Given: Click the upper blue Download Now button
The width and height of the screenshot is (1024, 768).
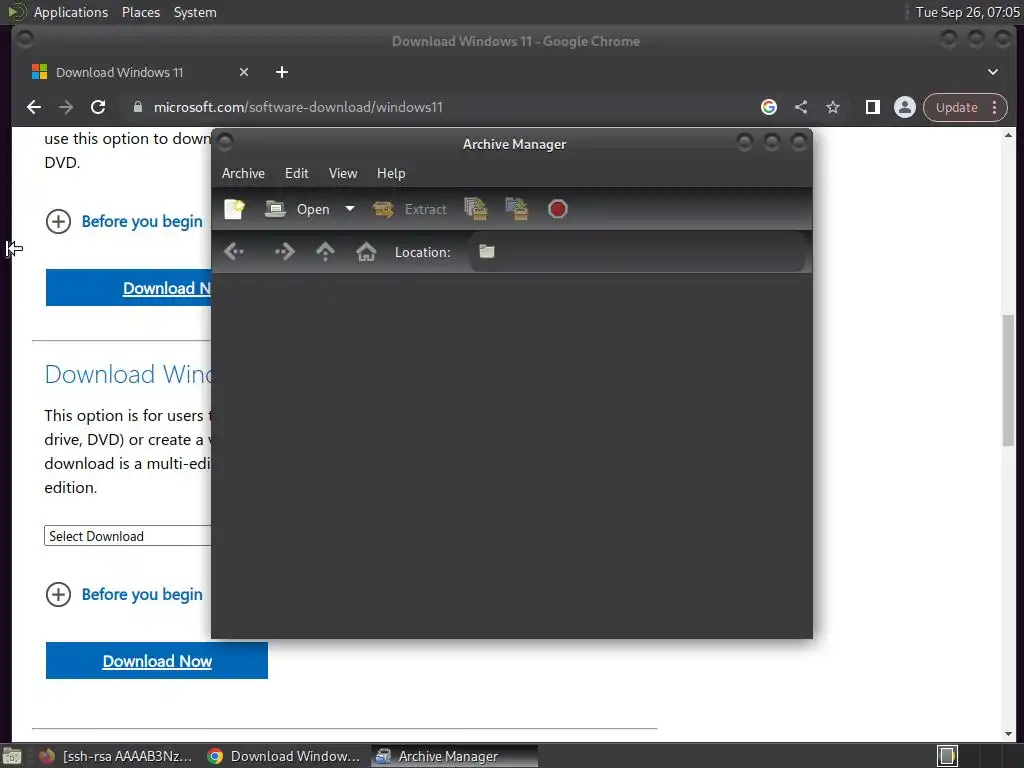Looking at the screenshot, I should click(129, 288).
